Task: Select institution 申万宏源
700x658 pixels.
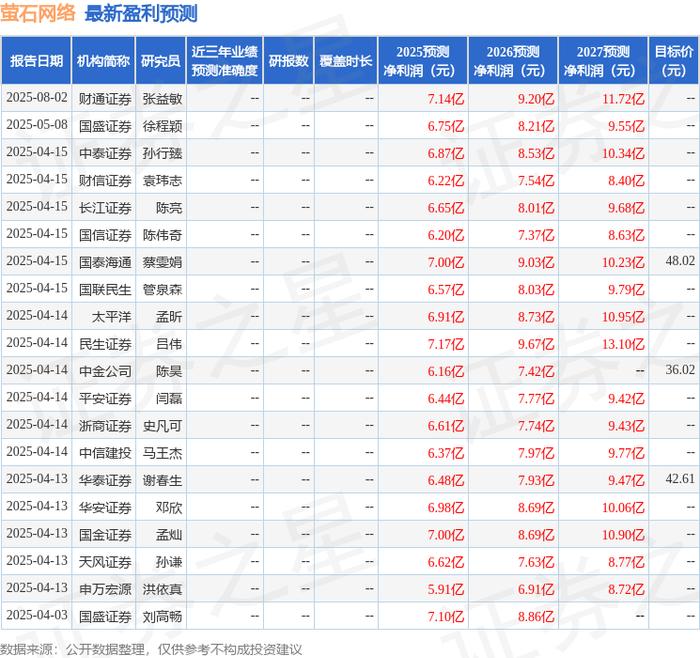Action: [x=105, y=589]
